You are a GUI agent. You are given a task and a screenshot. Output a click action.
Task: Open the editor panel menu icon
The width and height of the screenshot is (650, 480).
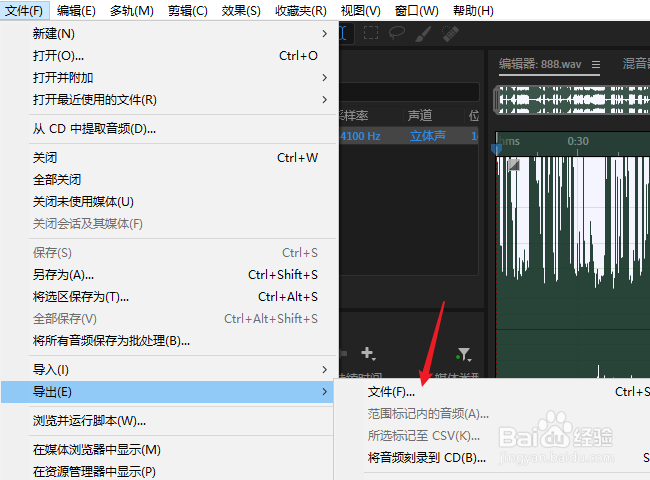click(x=596, y=64)
